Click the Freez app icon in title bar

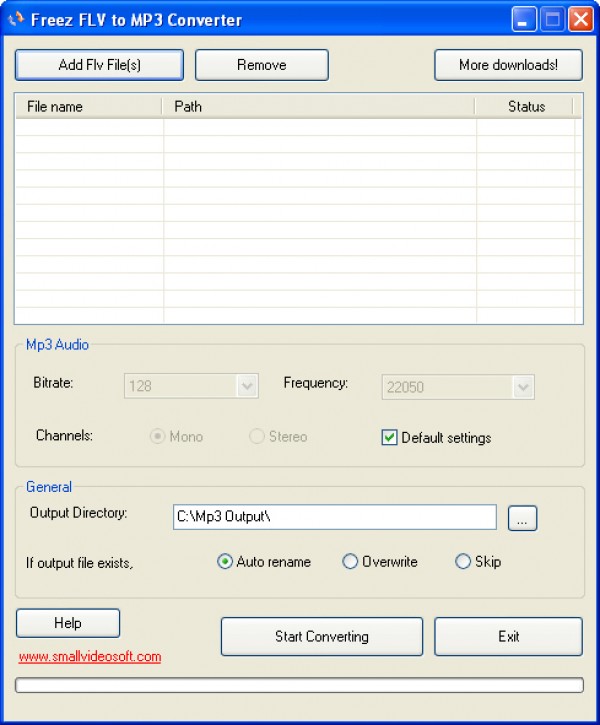(16, 19)
